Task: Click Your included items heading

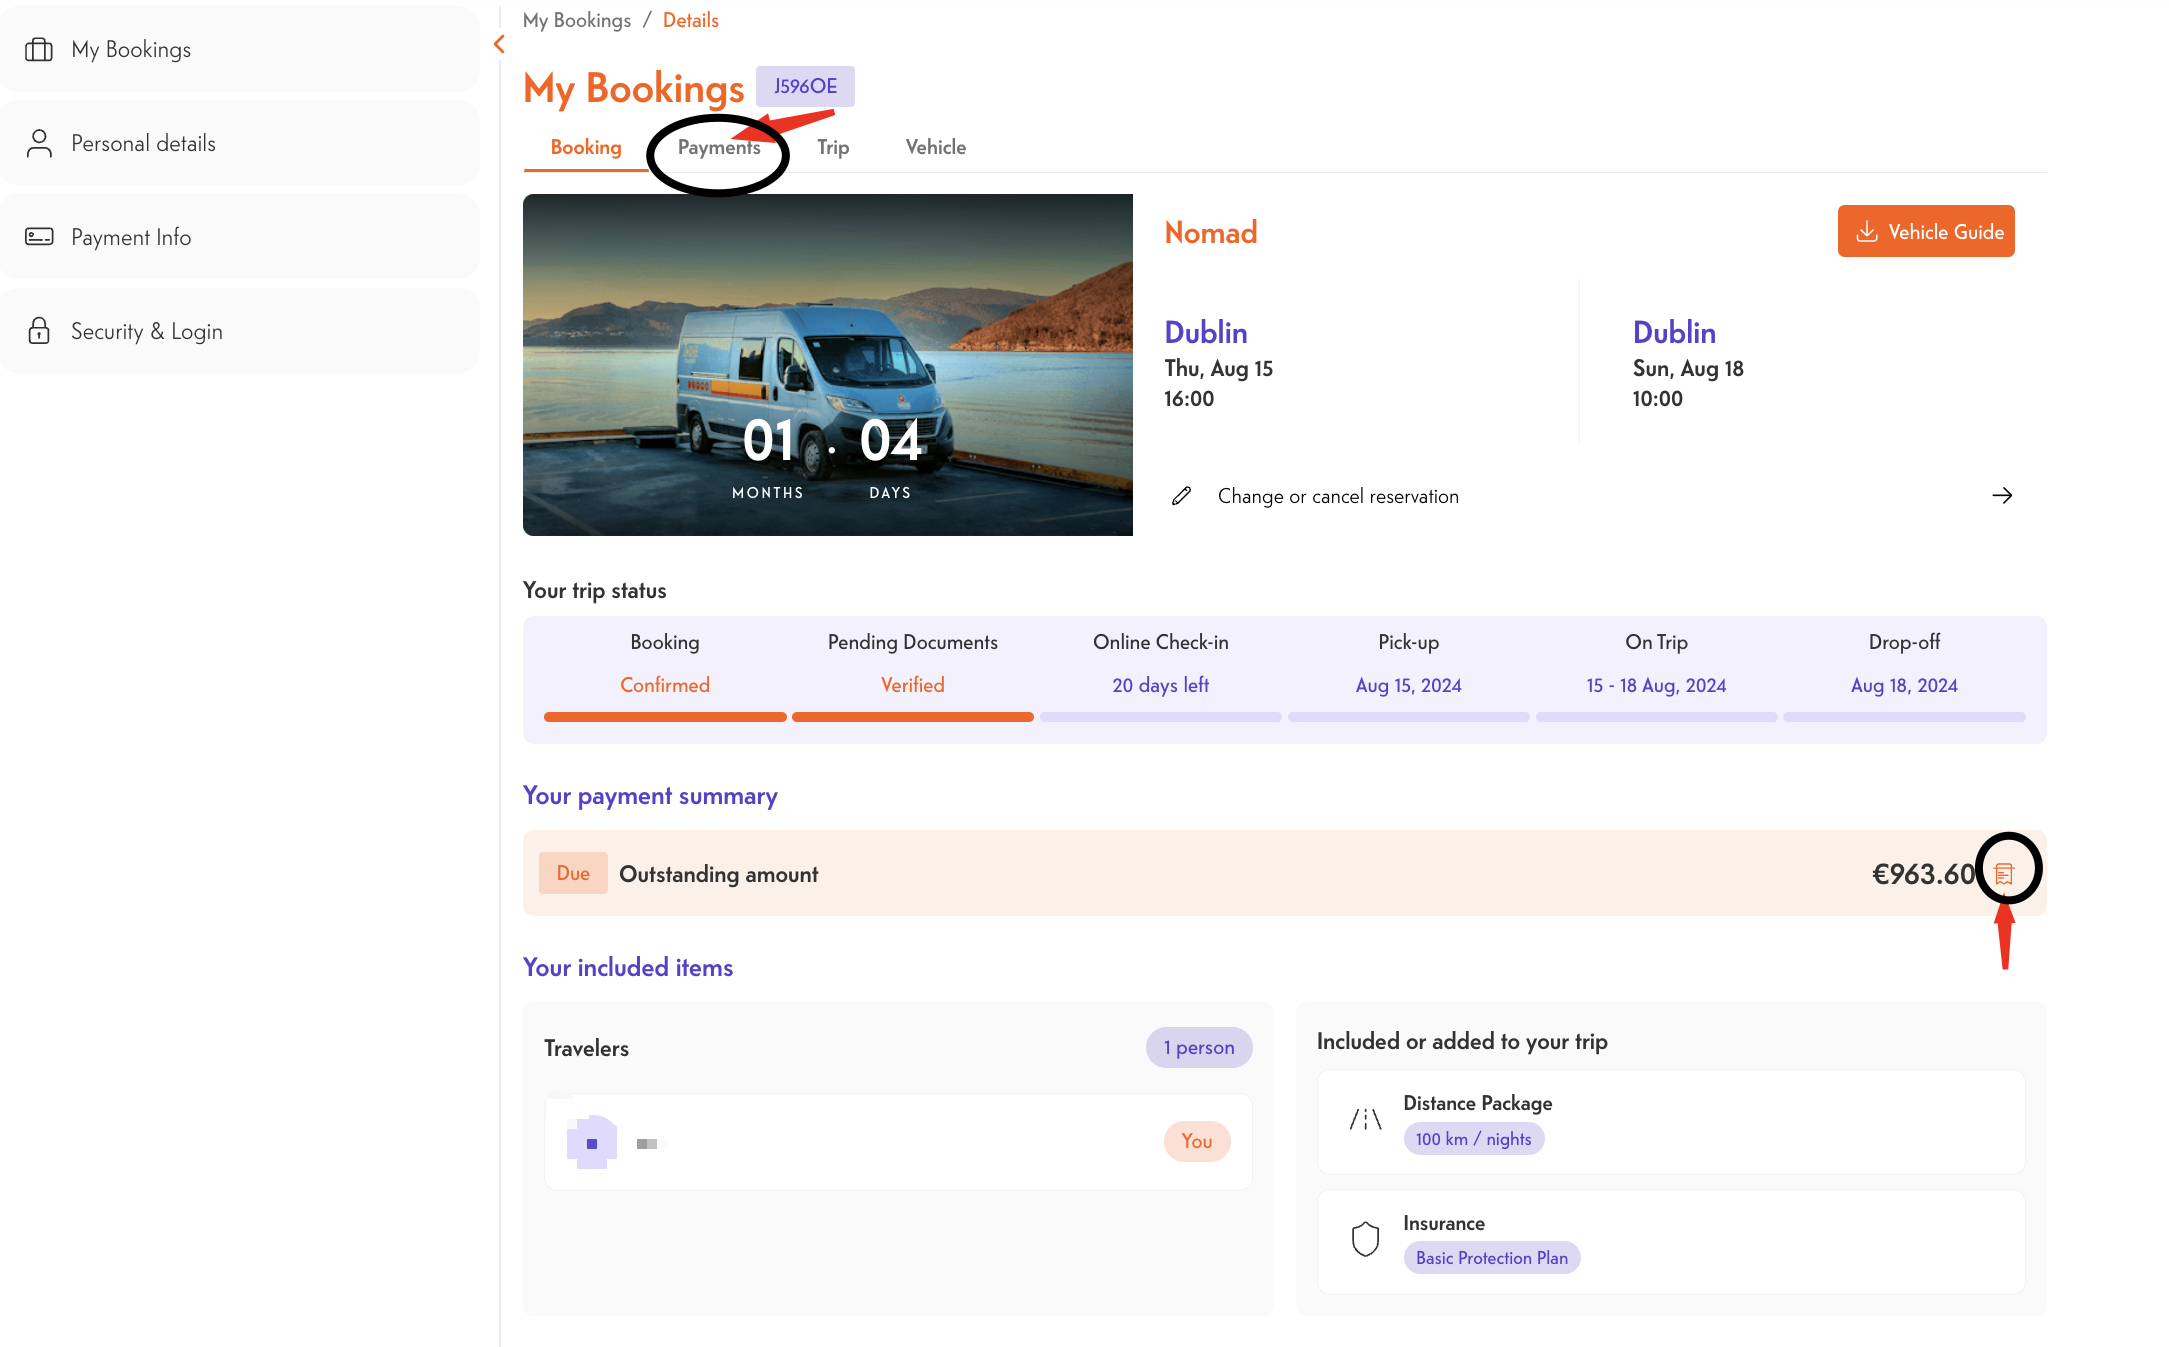Action: (628, 968)
